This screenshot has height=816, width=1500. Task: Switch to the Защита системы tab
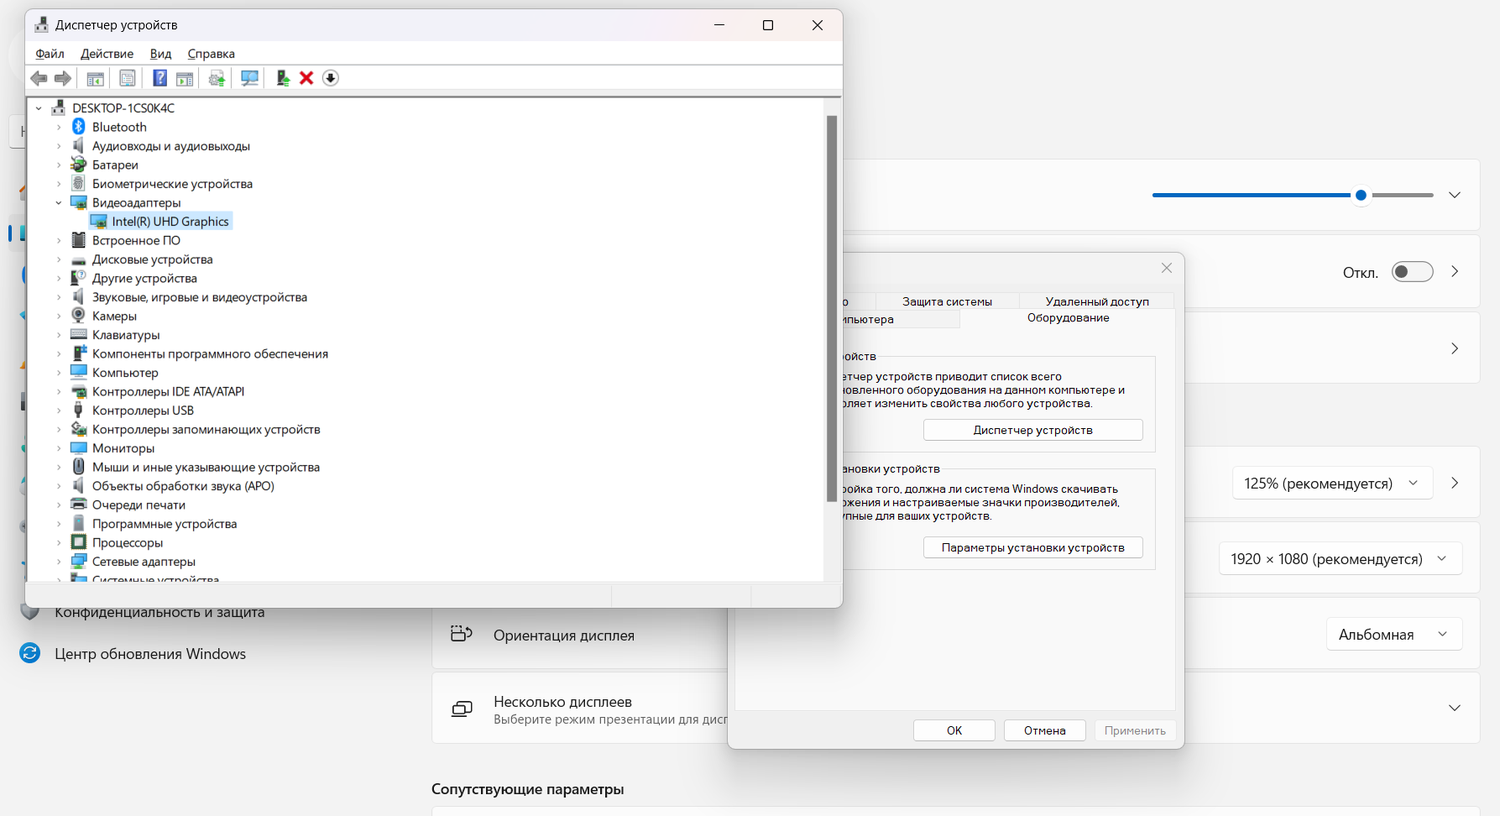[x=947, y=301]
